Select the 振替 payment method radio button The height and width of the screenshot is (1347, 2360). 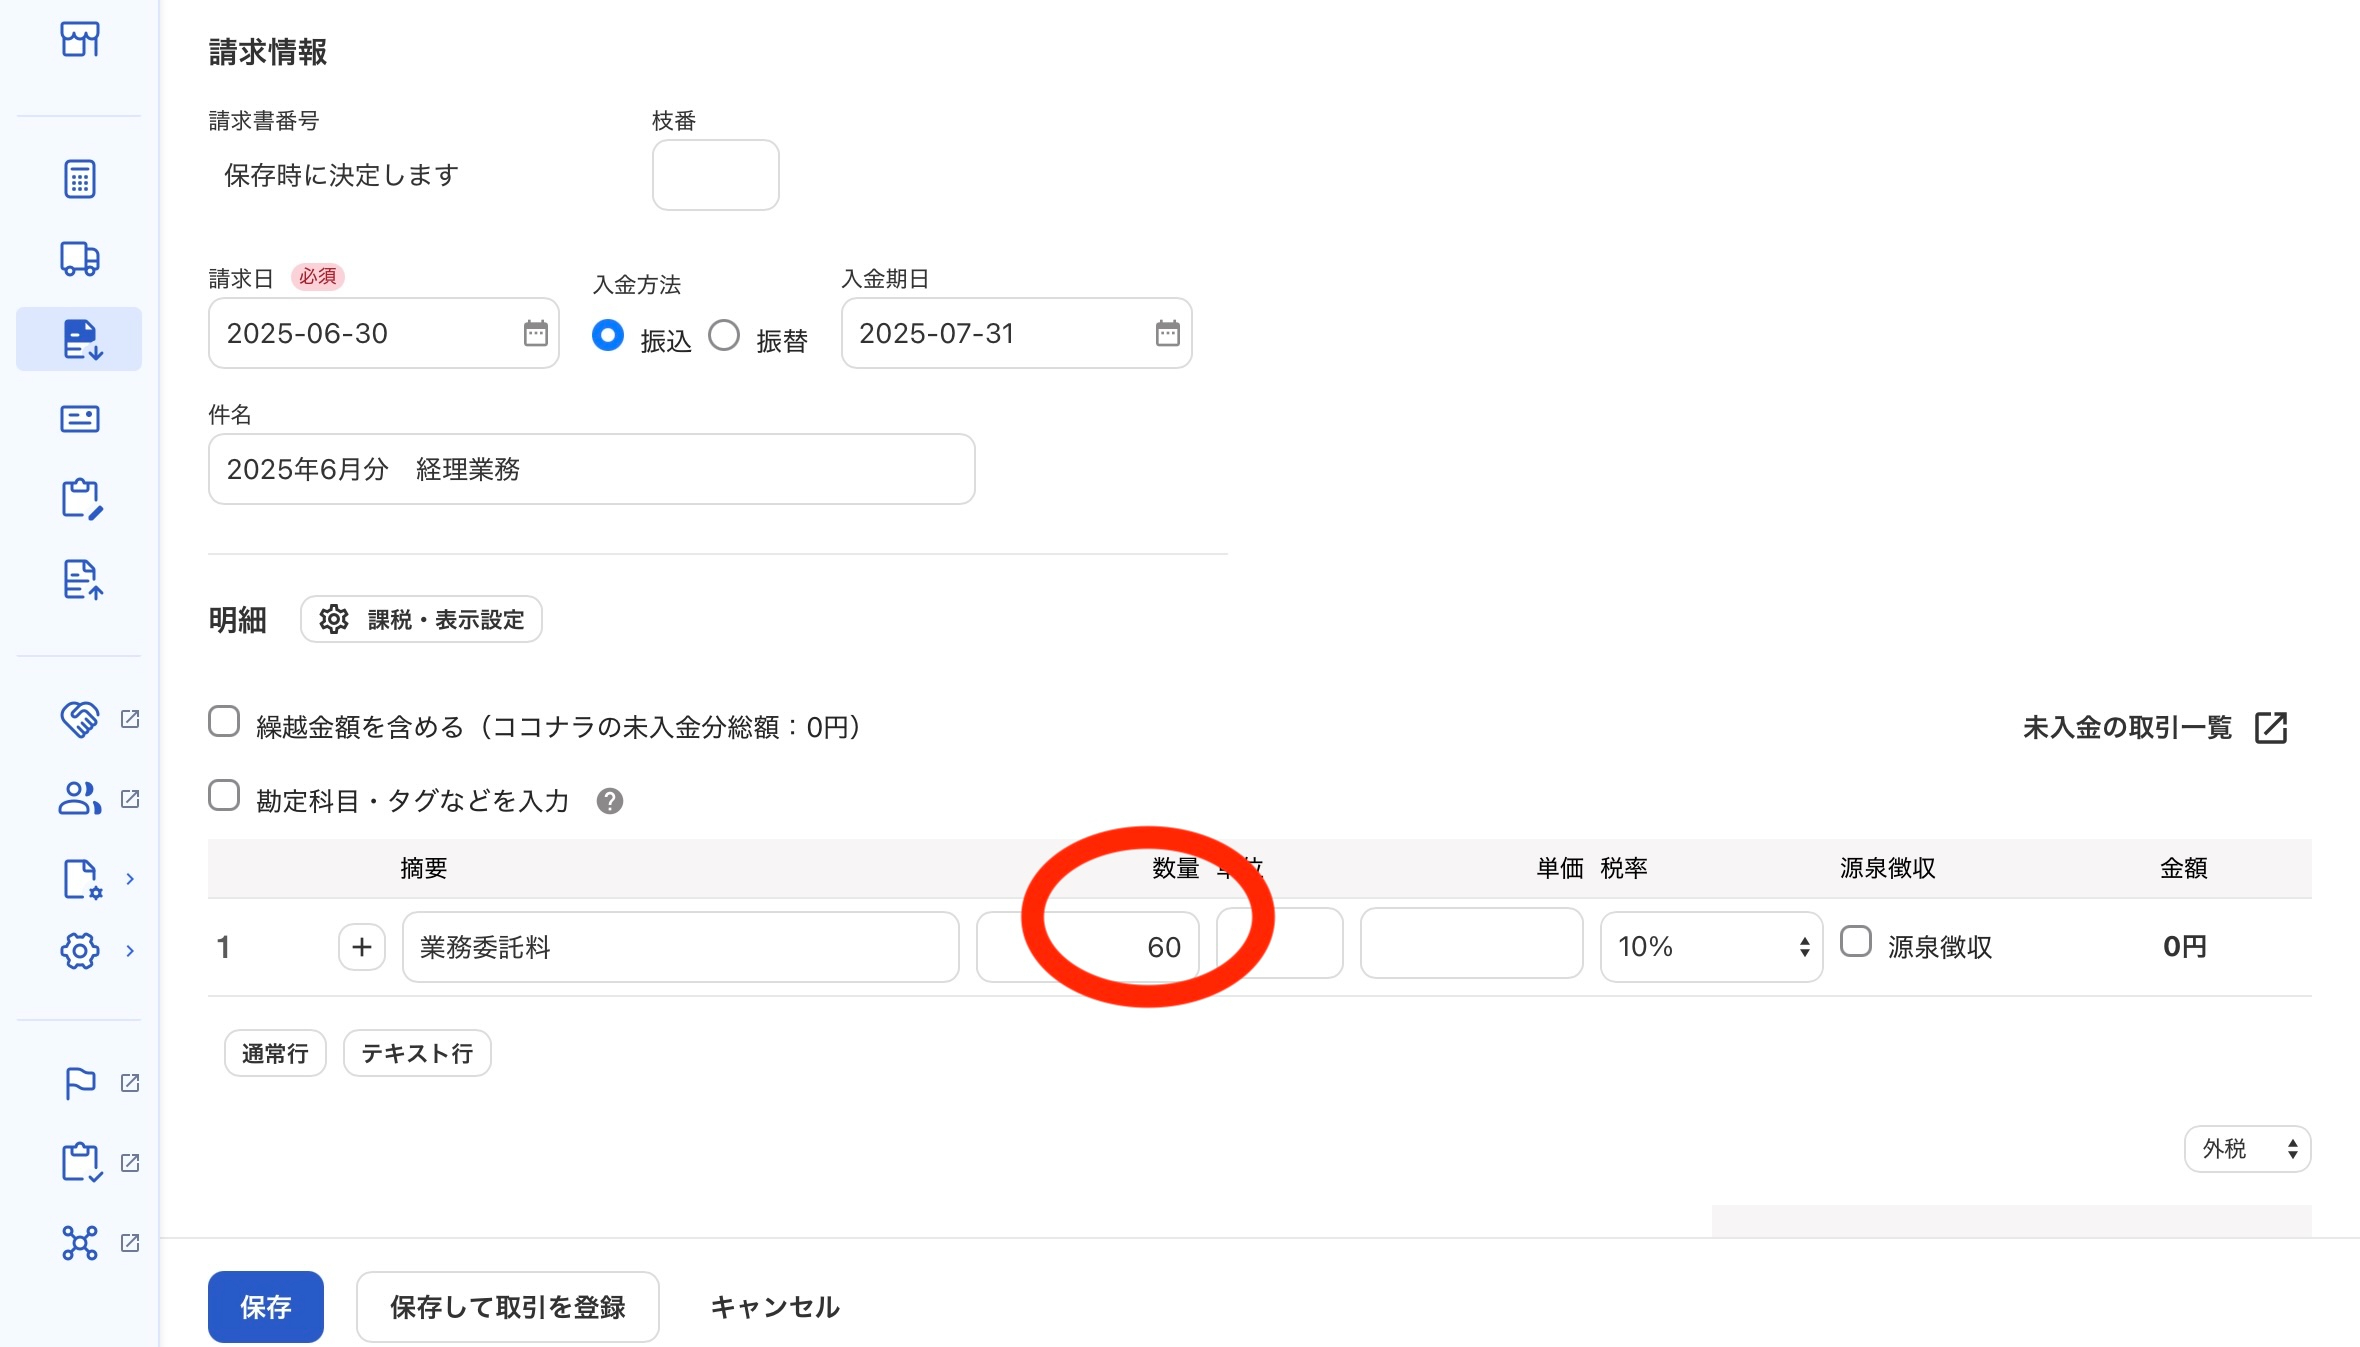pyautogui.click(x=724, y=335)
